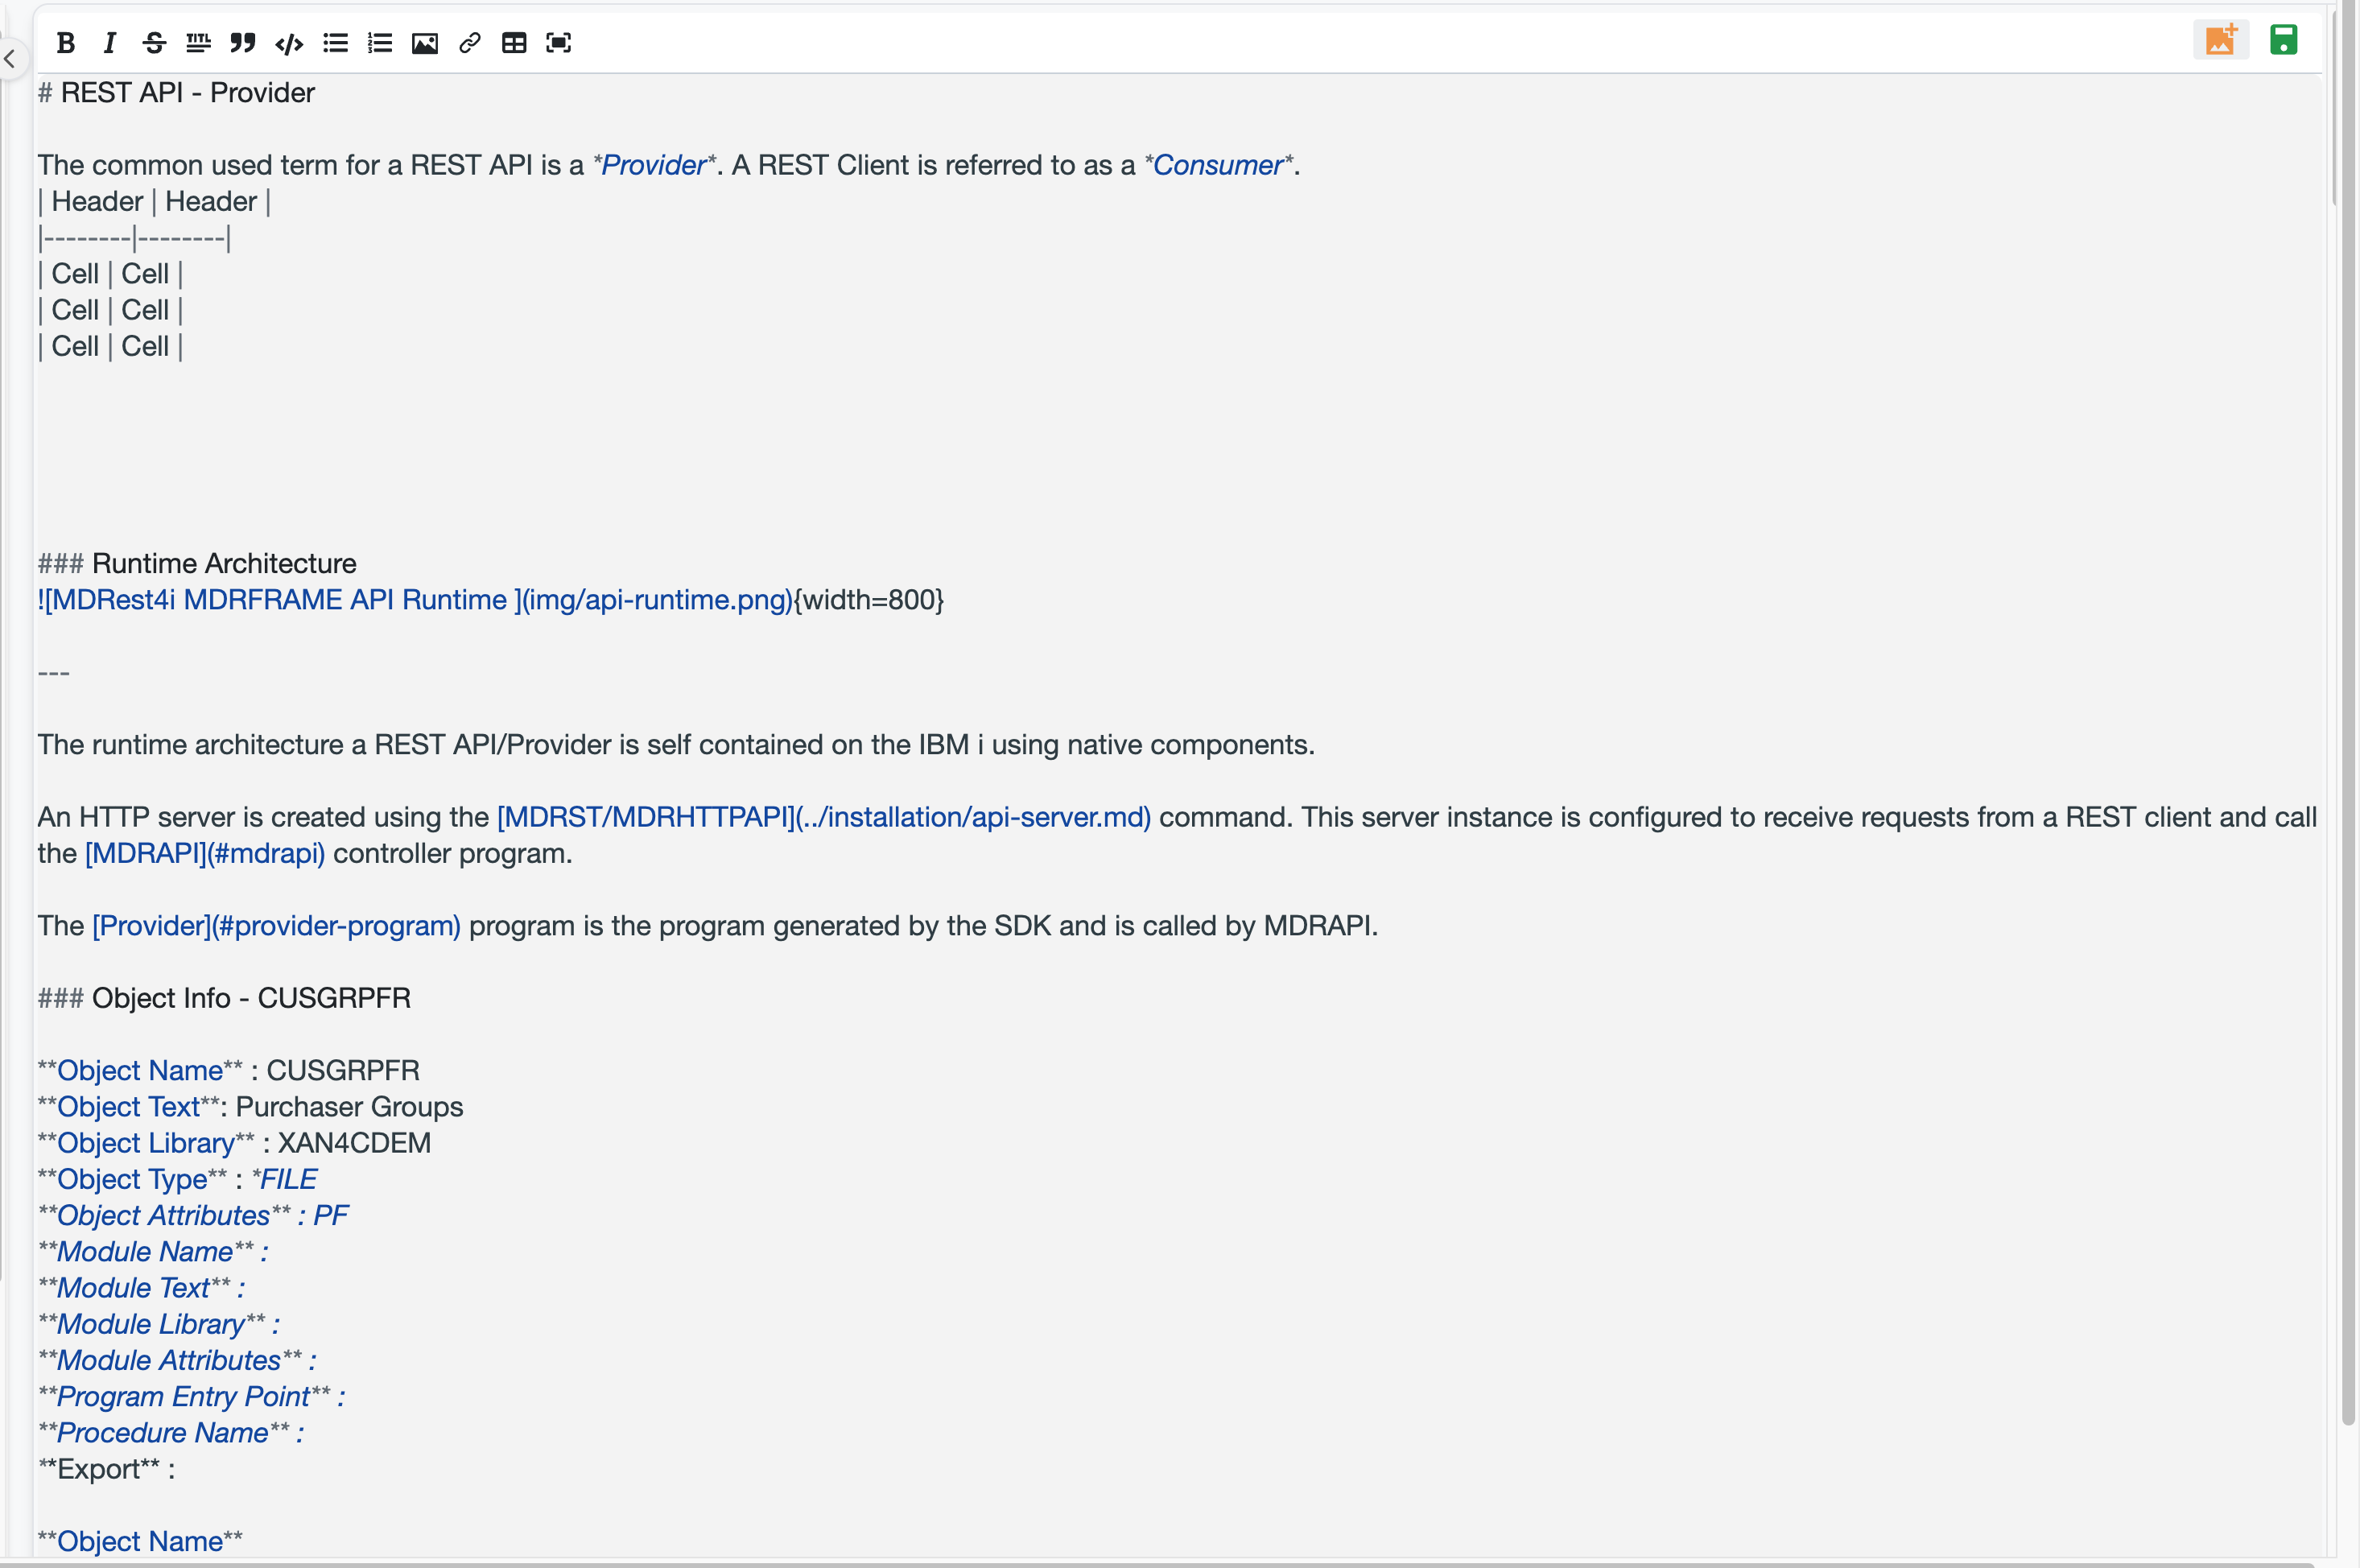Click the '**Export** :' line
Screen dimensions: 2360x1568
[106, 1469]
